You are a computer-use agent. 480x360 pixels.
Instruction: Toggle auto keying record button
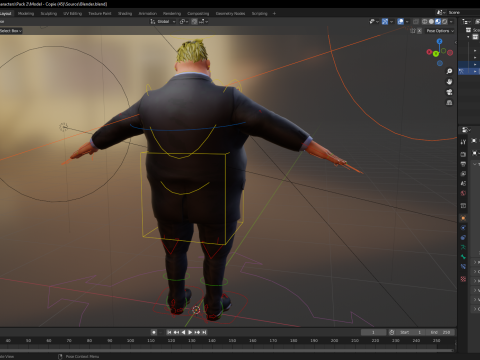154,332
